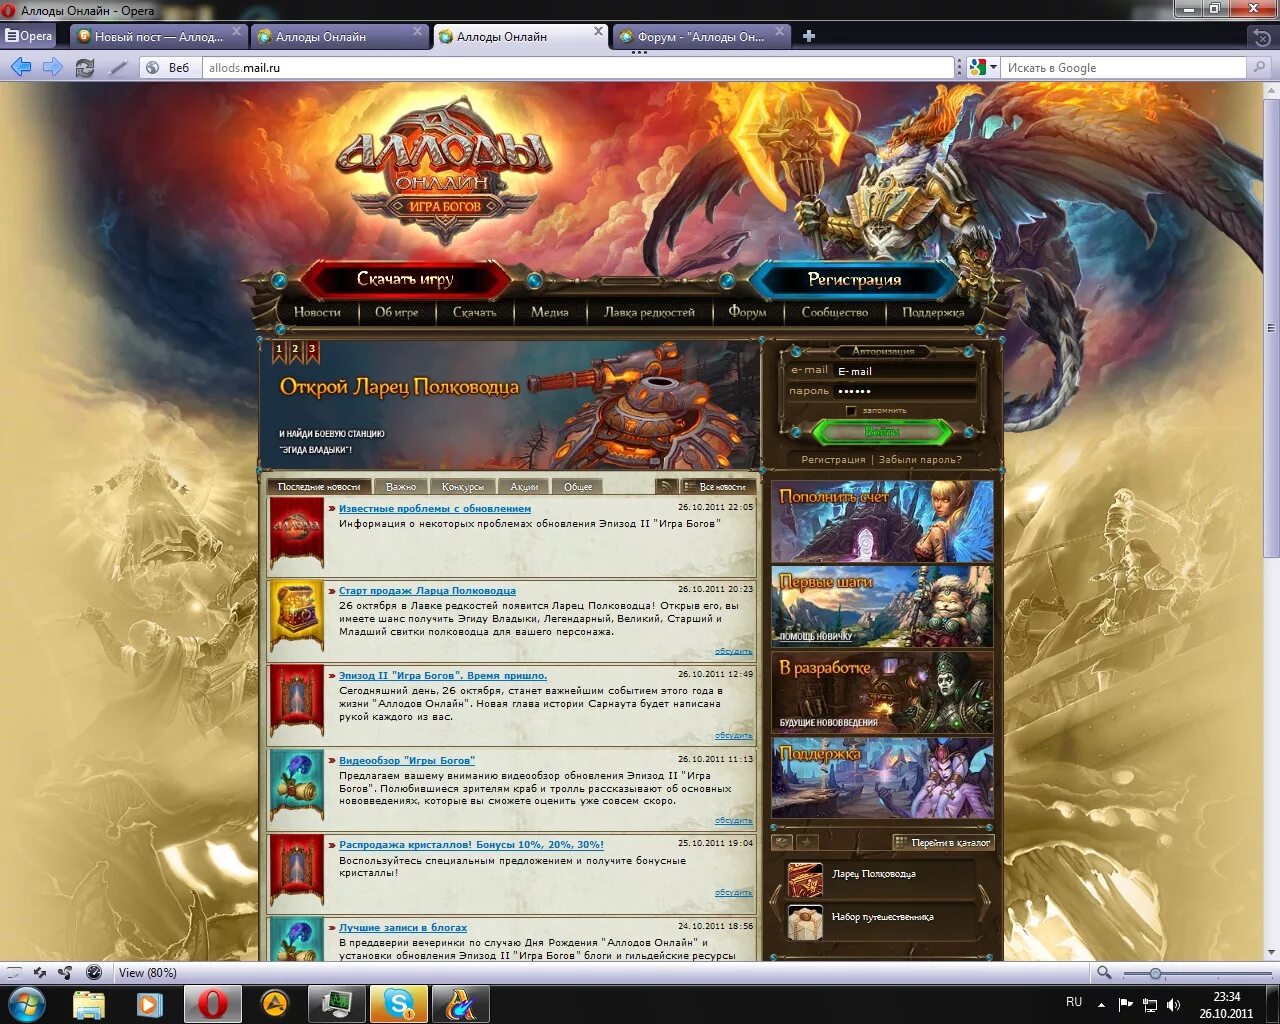Select banner slide number 1
Viewport: 1280px width, 1024px height.
pos(279,350)
